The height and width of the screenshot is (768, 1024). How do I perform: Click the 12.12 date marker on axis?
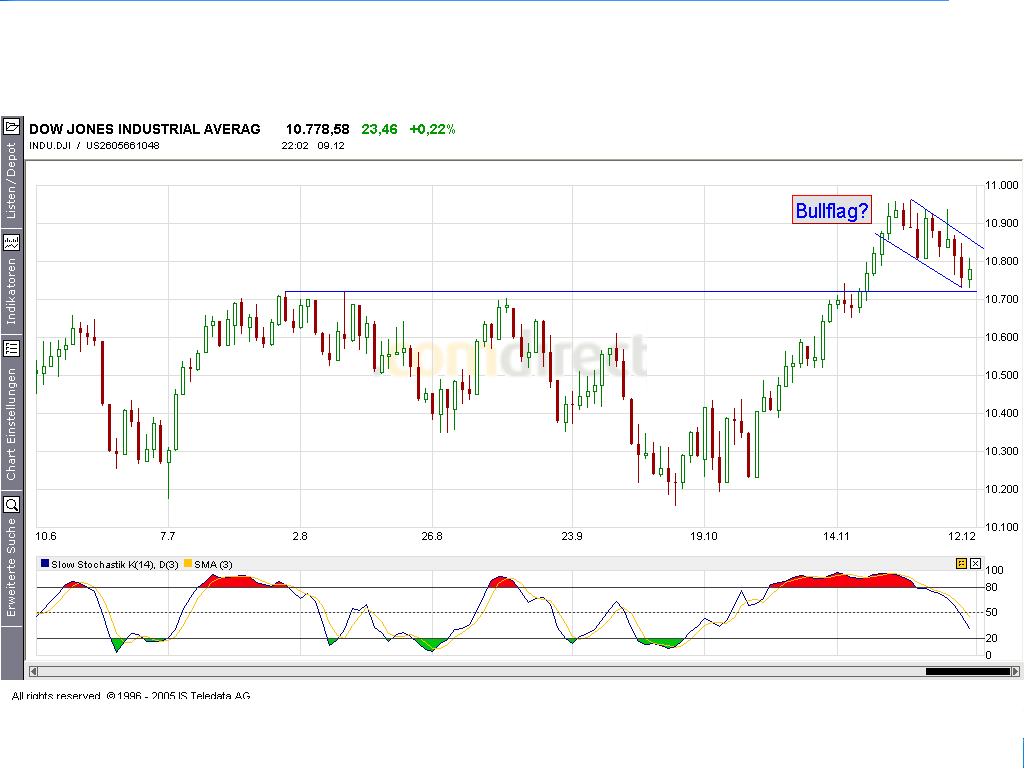962,536
